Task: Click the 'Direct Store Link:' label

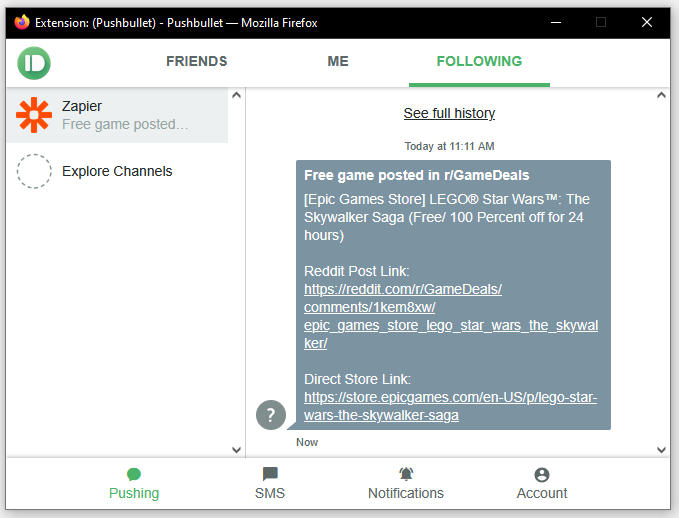Action: coord(357,379)
